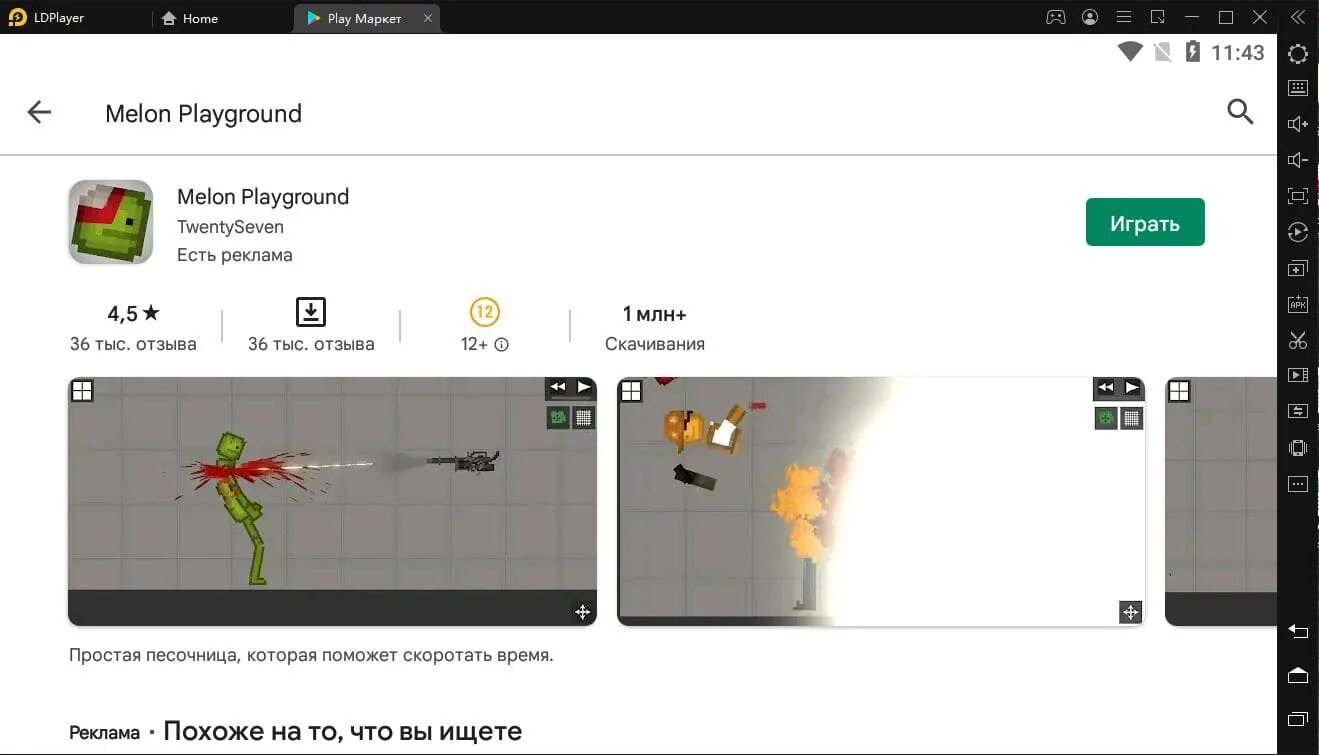The image size is (1319, 755).
Task: Click the Android home button in sidebar
Action: tap(1298, 676)
